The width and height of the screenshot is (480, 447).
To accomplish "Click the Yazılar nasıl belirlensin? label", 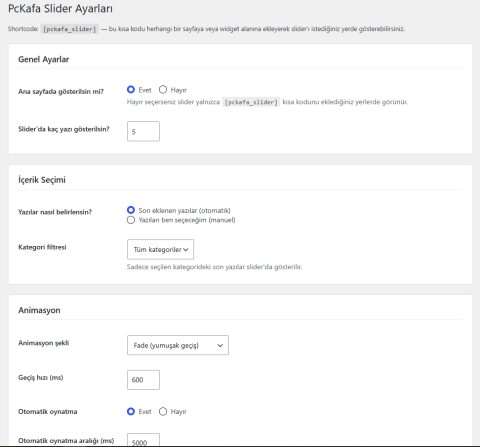I will 55,212.
